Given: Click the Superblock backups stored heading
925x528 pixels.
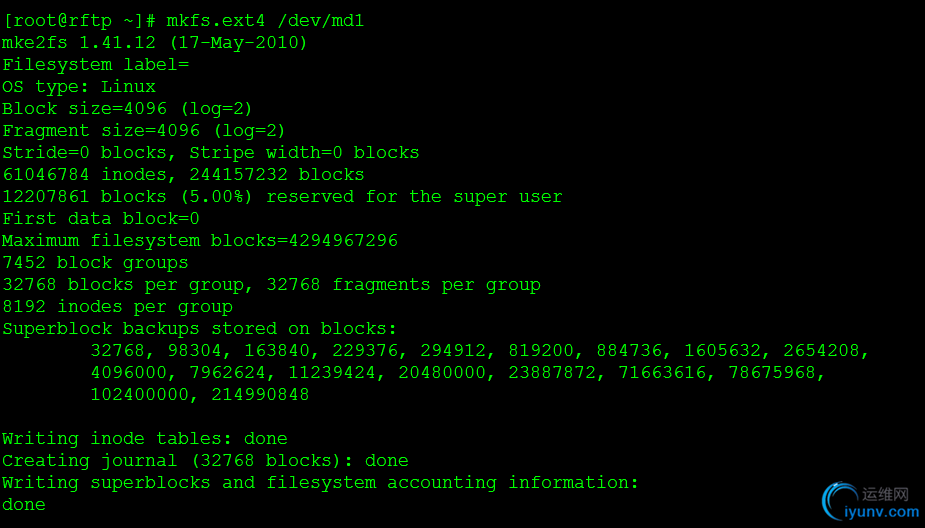Looking at the screenshot, I should [x=200, y=329].
